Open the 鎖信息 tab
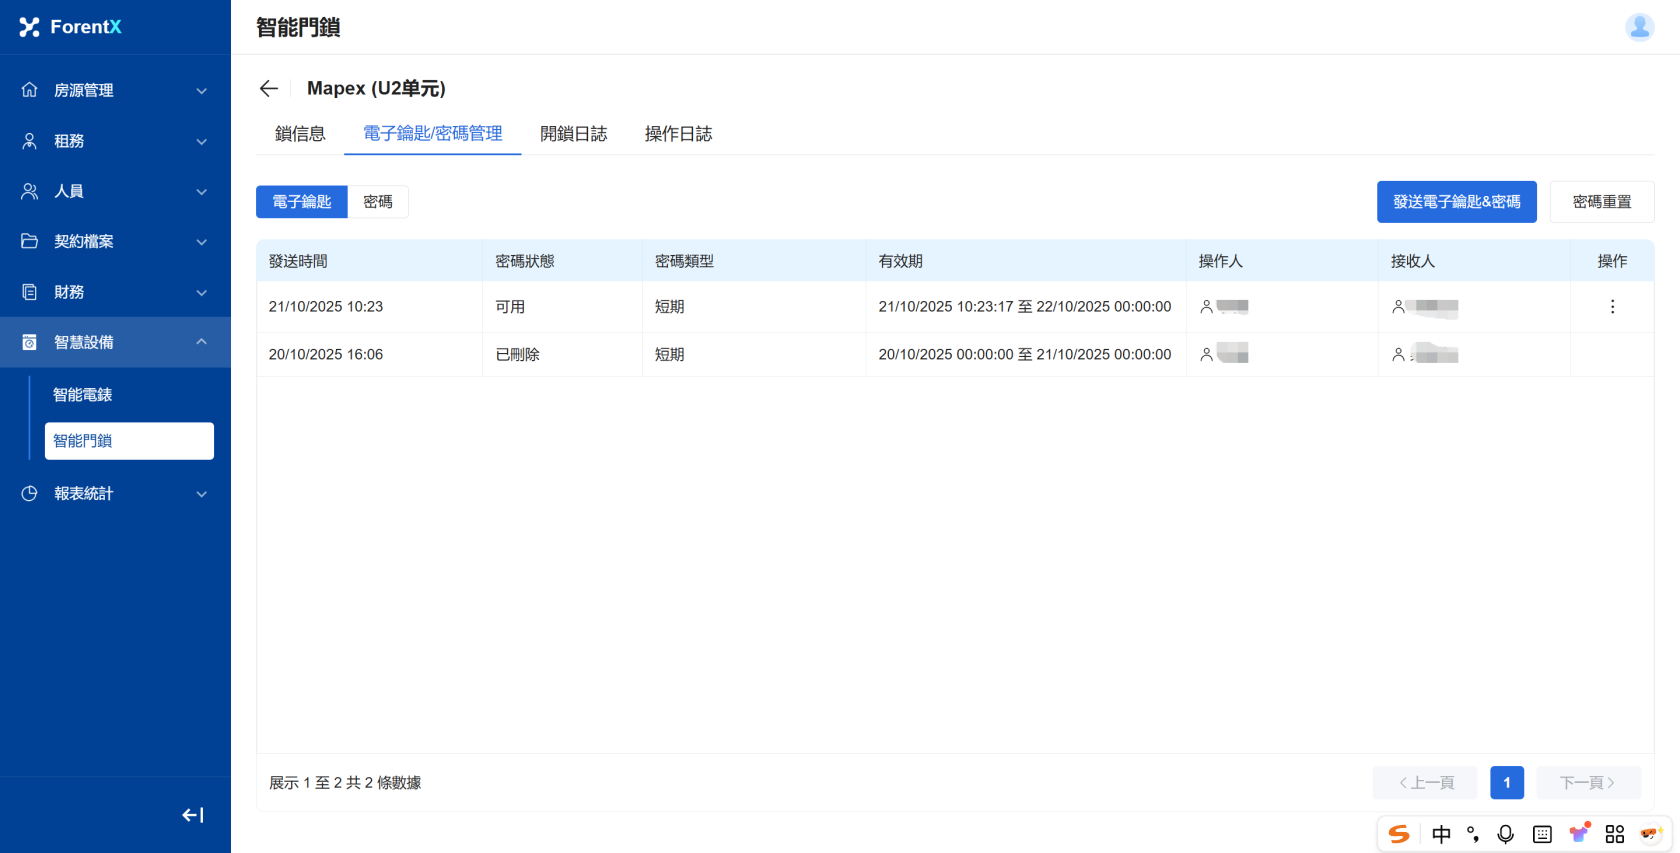Viewport: 1680px width, 853px height. pyautogui.click(x=300, y=134)
